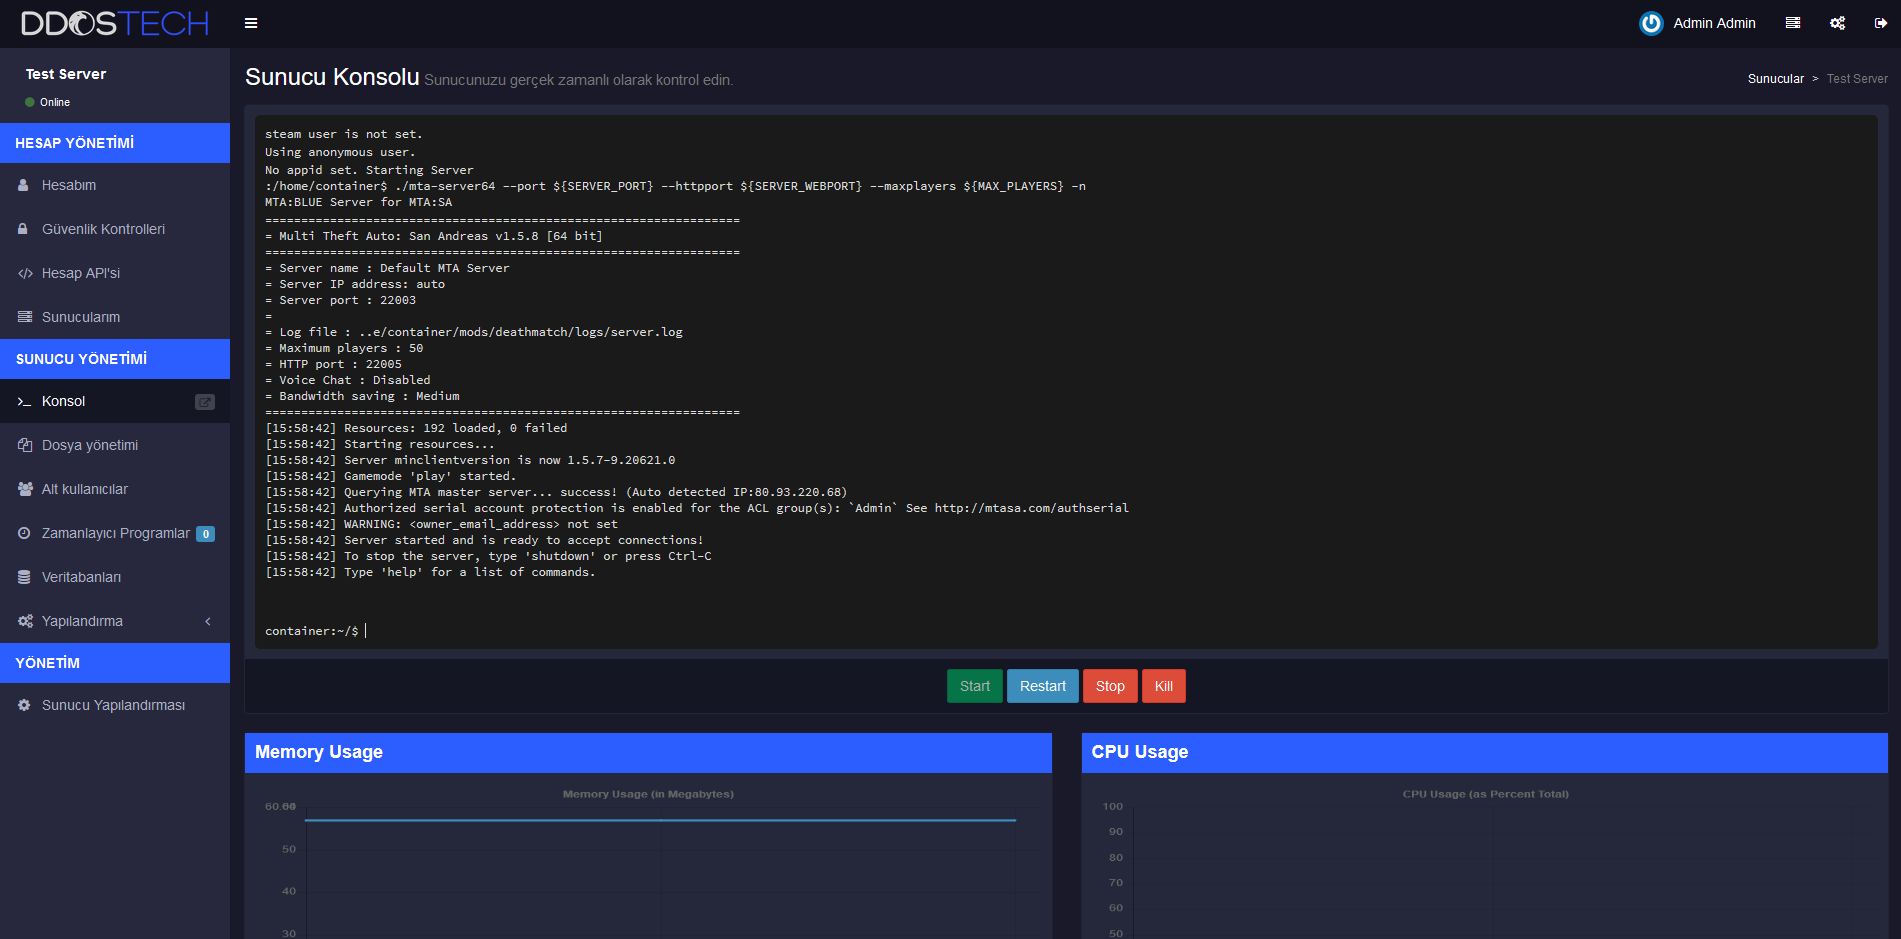The image size is (1901, 939).
Task: Click the logout icon in header
Action: pyautogui.click(x=1880, y=23)
